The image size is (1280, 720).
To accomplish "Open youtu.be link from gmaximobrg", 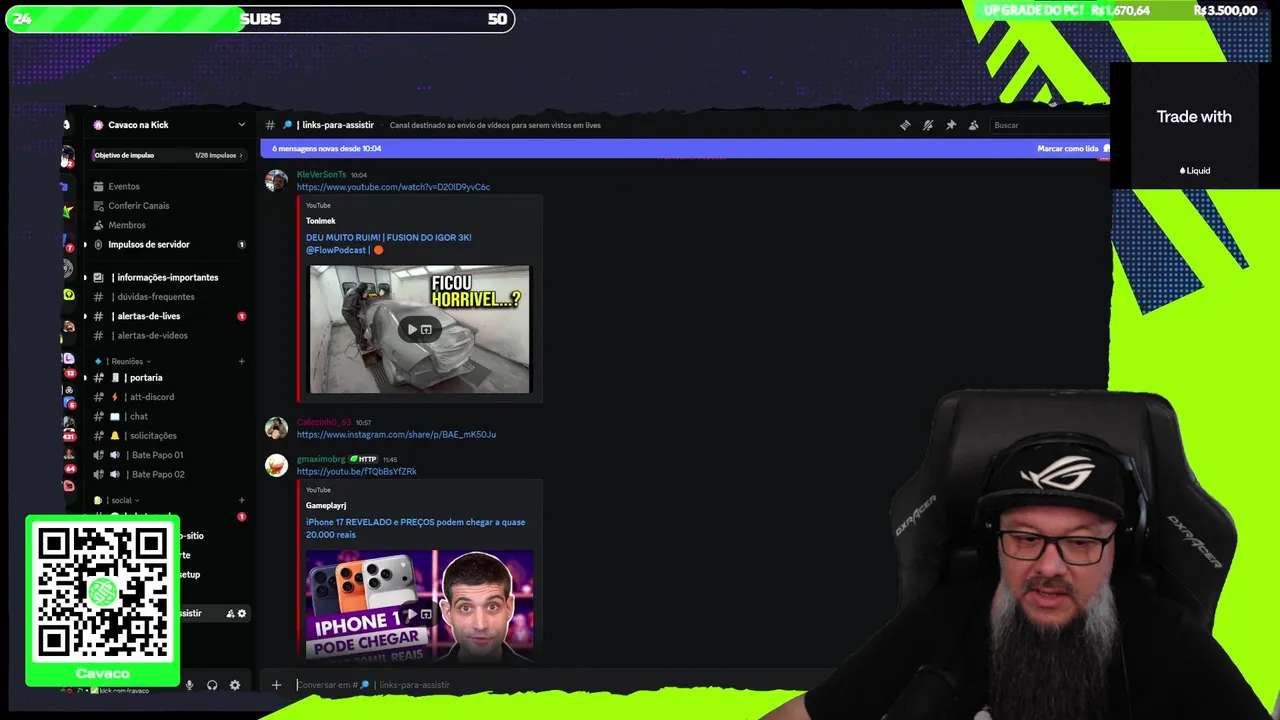I will [x=356, y=471].
